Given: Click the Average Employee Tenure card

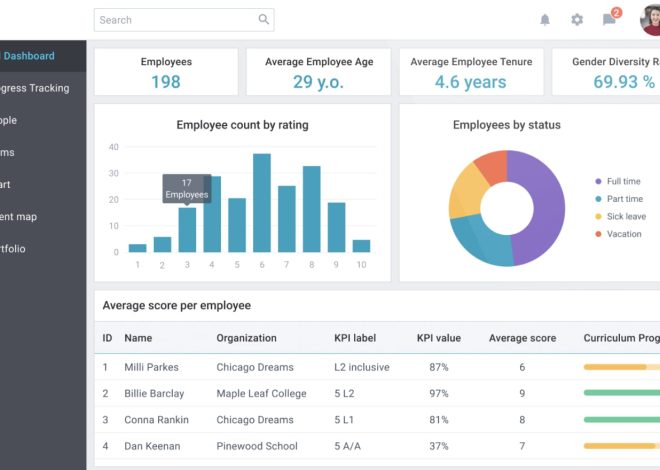Looking at the screenshot, I should 471,72.
